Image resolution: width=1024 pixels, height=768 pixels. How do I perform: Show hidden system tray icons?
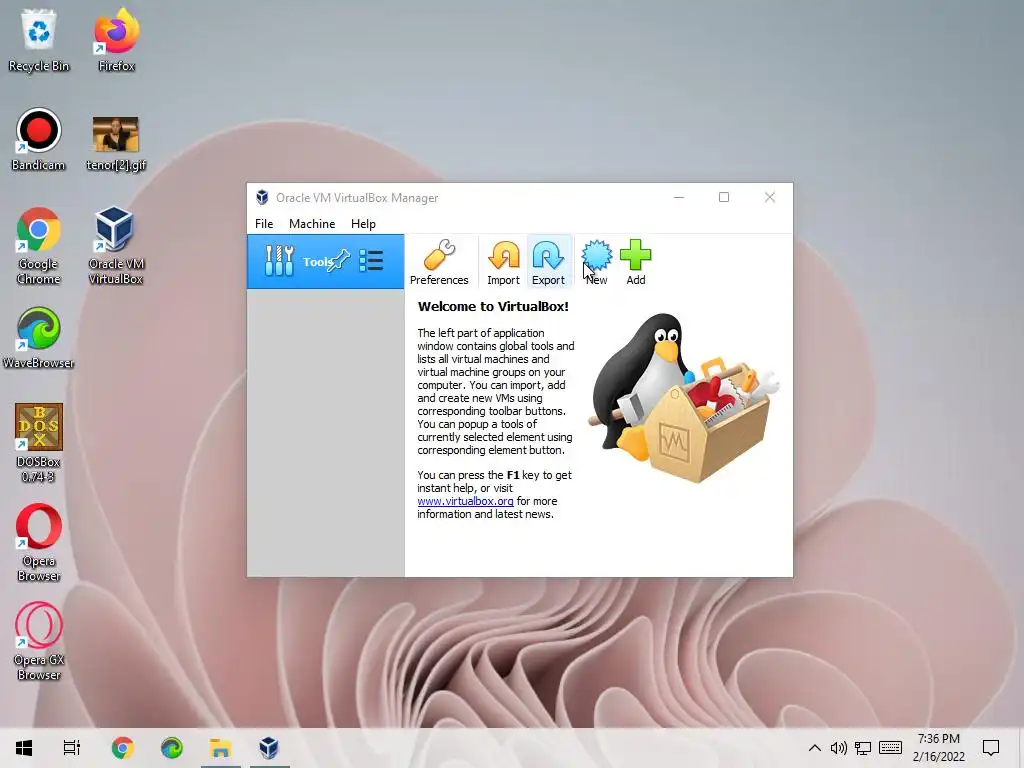click(814, 748)
